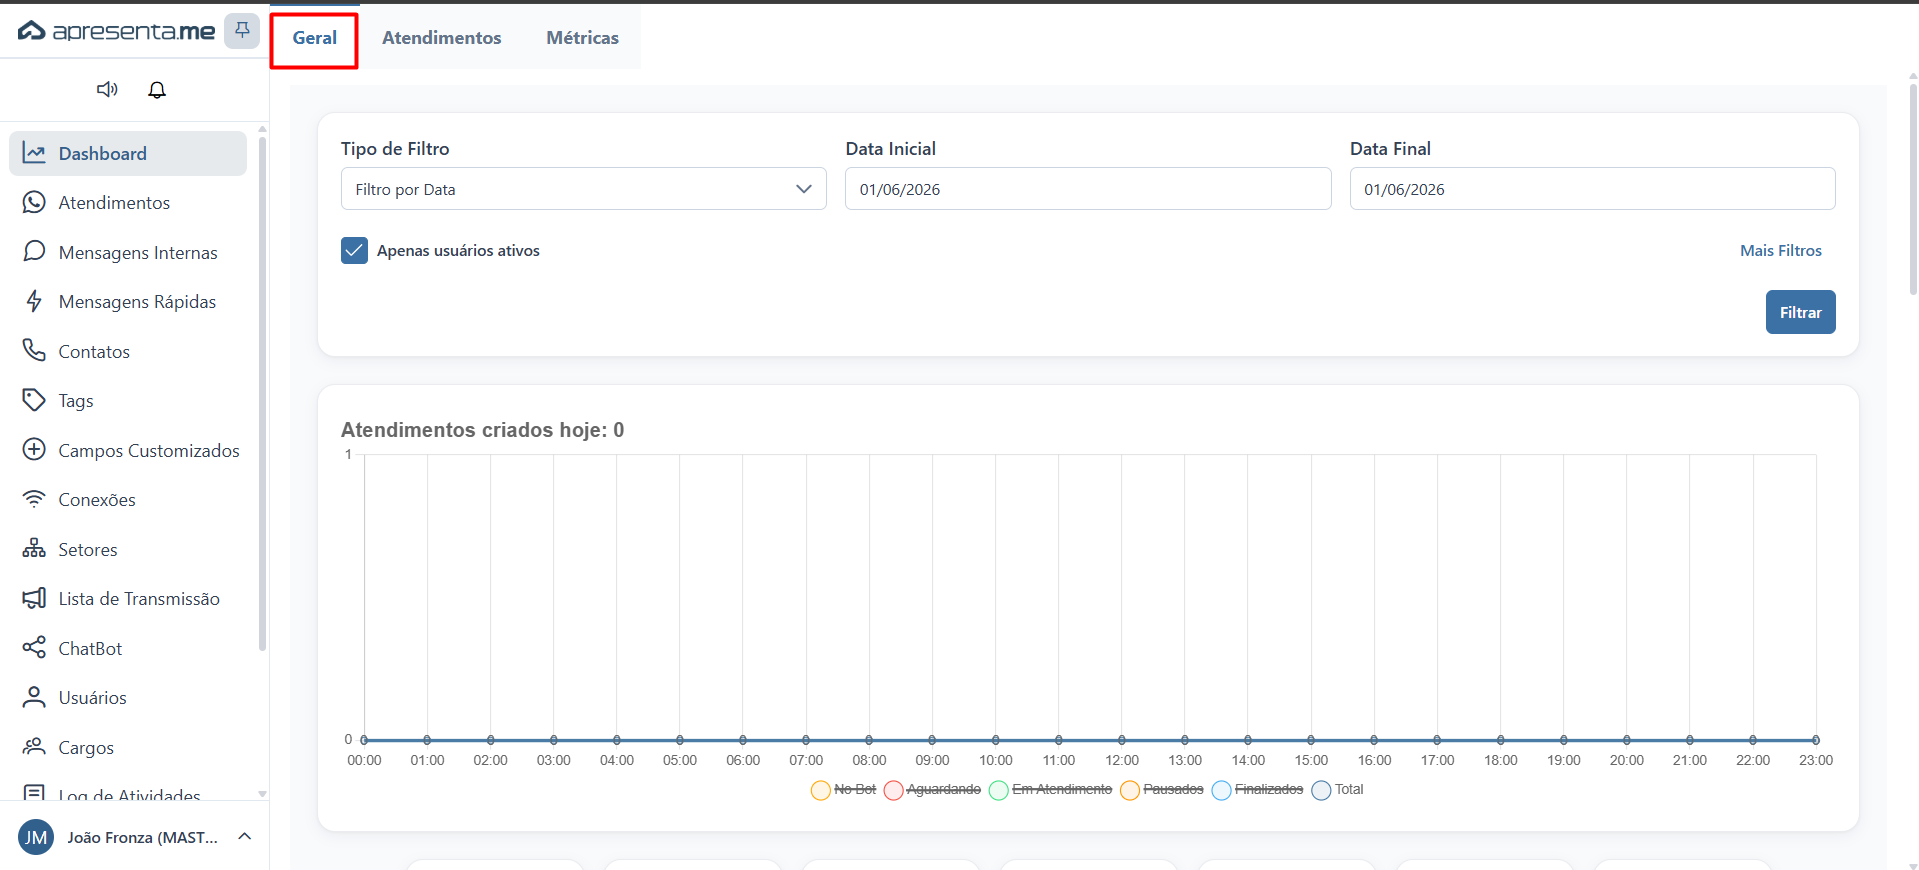Screen dimensions: 1919x870
Task: Open Mensagens Rápidas page
Action: click(x=128, y=301)
